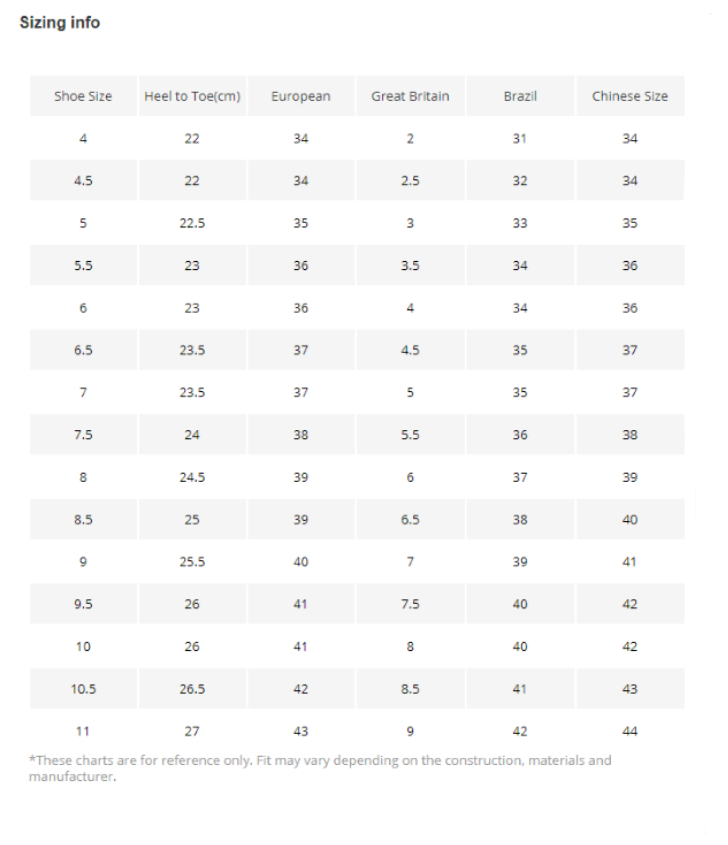Select the 26.5 heel to toe value
The image size is (728, 845).
(192, 689)
